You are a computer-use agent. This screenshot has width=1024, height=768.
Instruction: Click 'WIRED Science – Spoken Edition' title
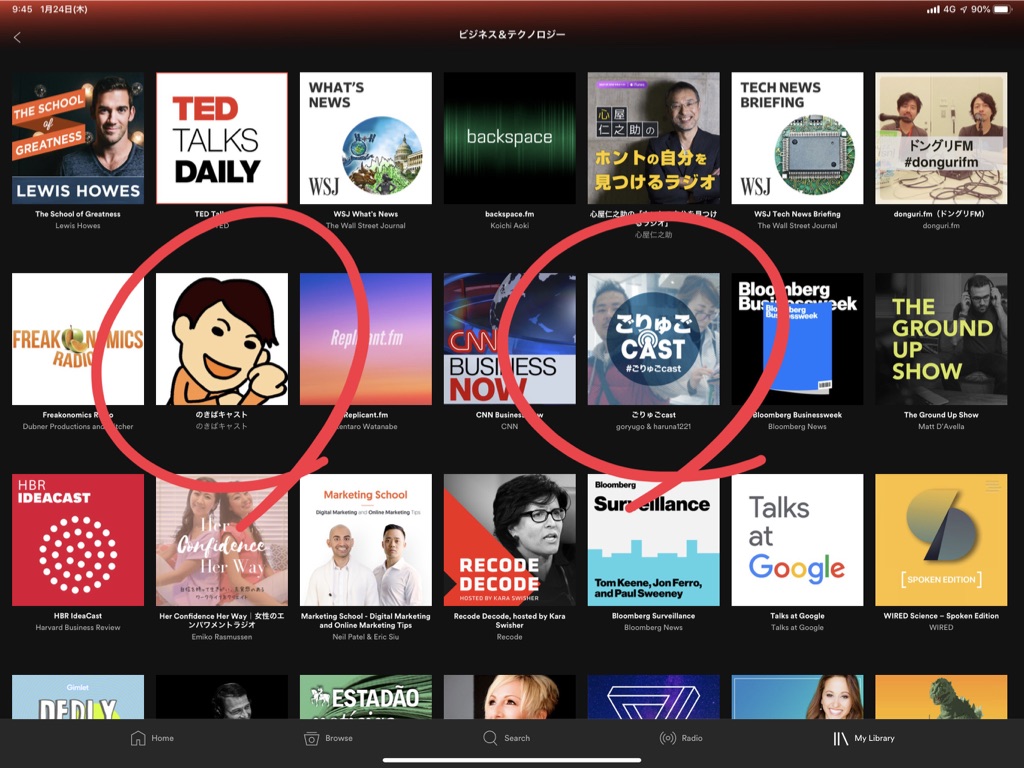tap(941, 616)
